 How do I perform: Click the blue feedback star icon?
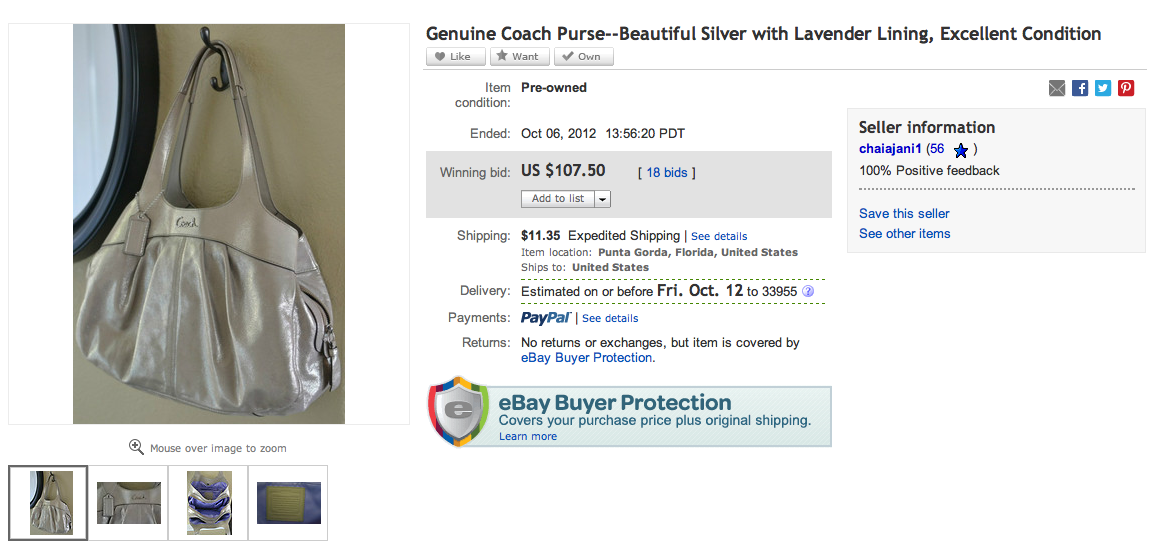961,150
